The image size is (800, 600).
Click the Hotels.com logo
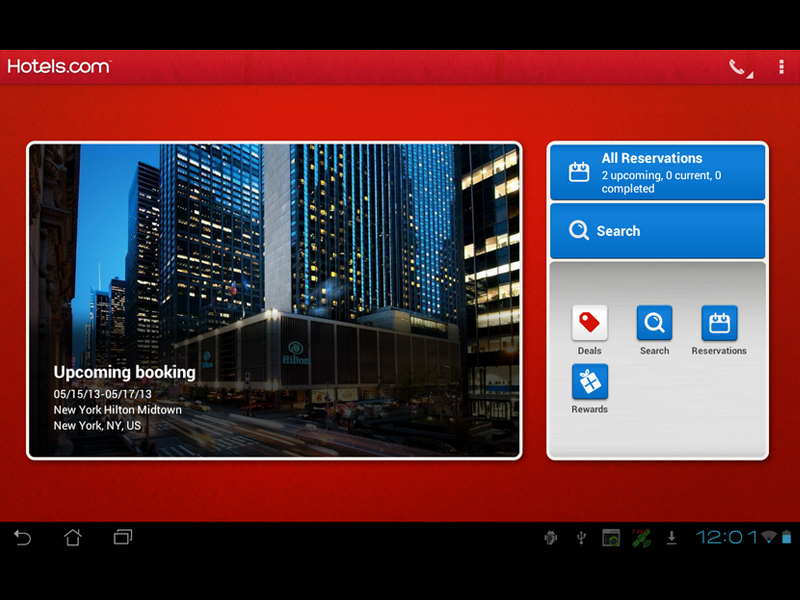pyautogui.click(x=59, y=67)
